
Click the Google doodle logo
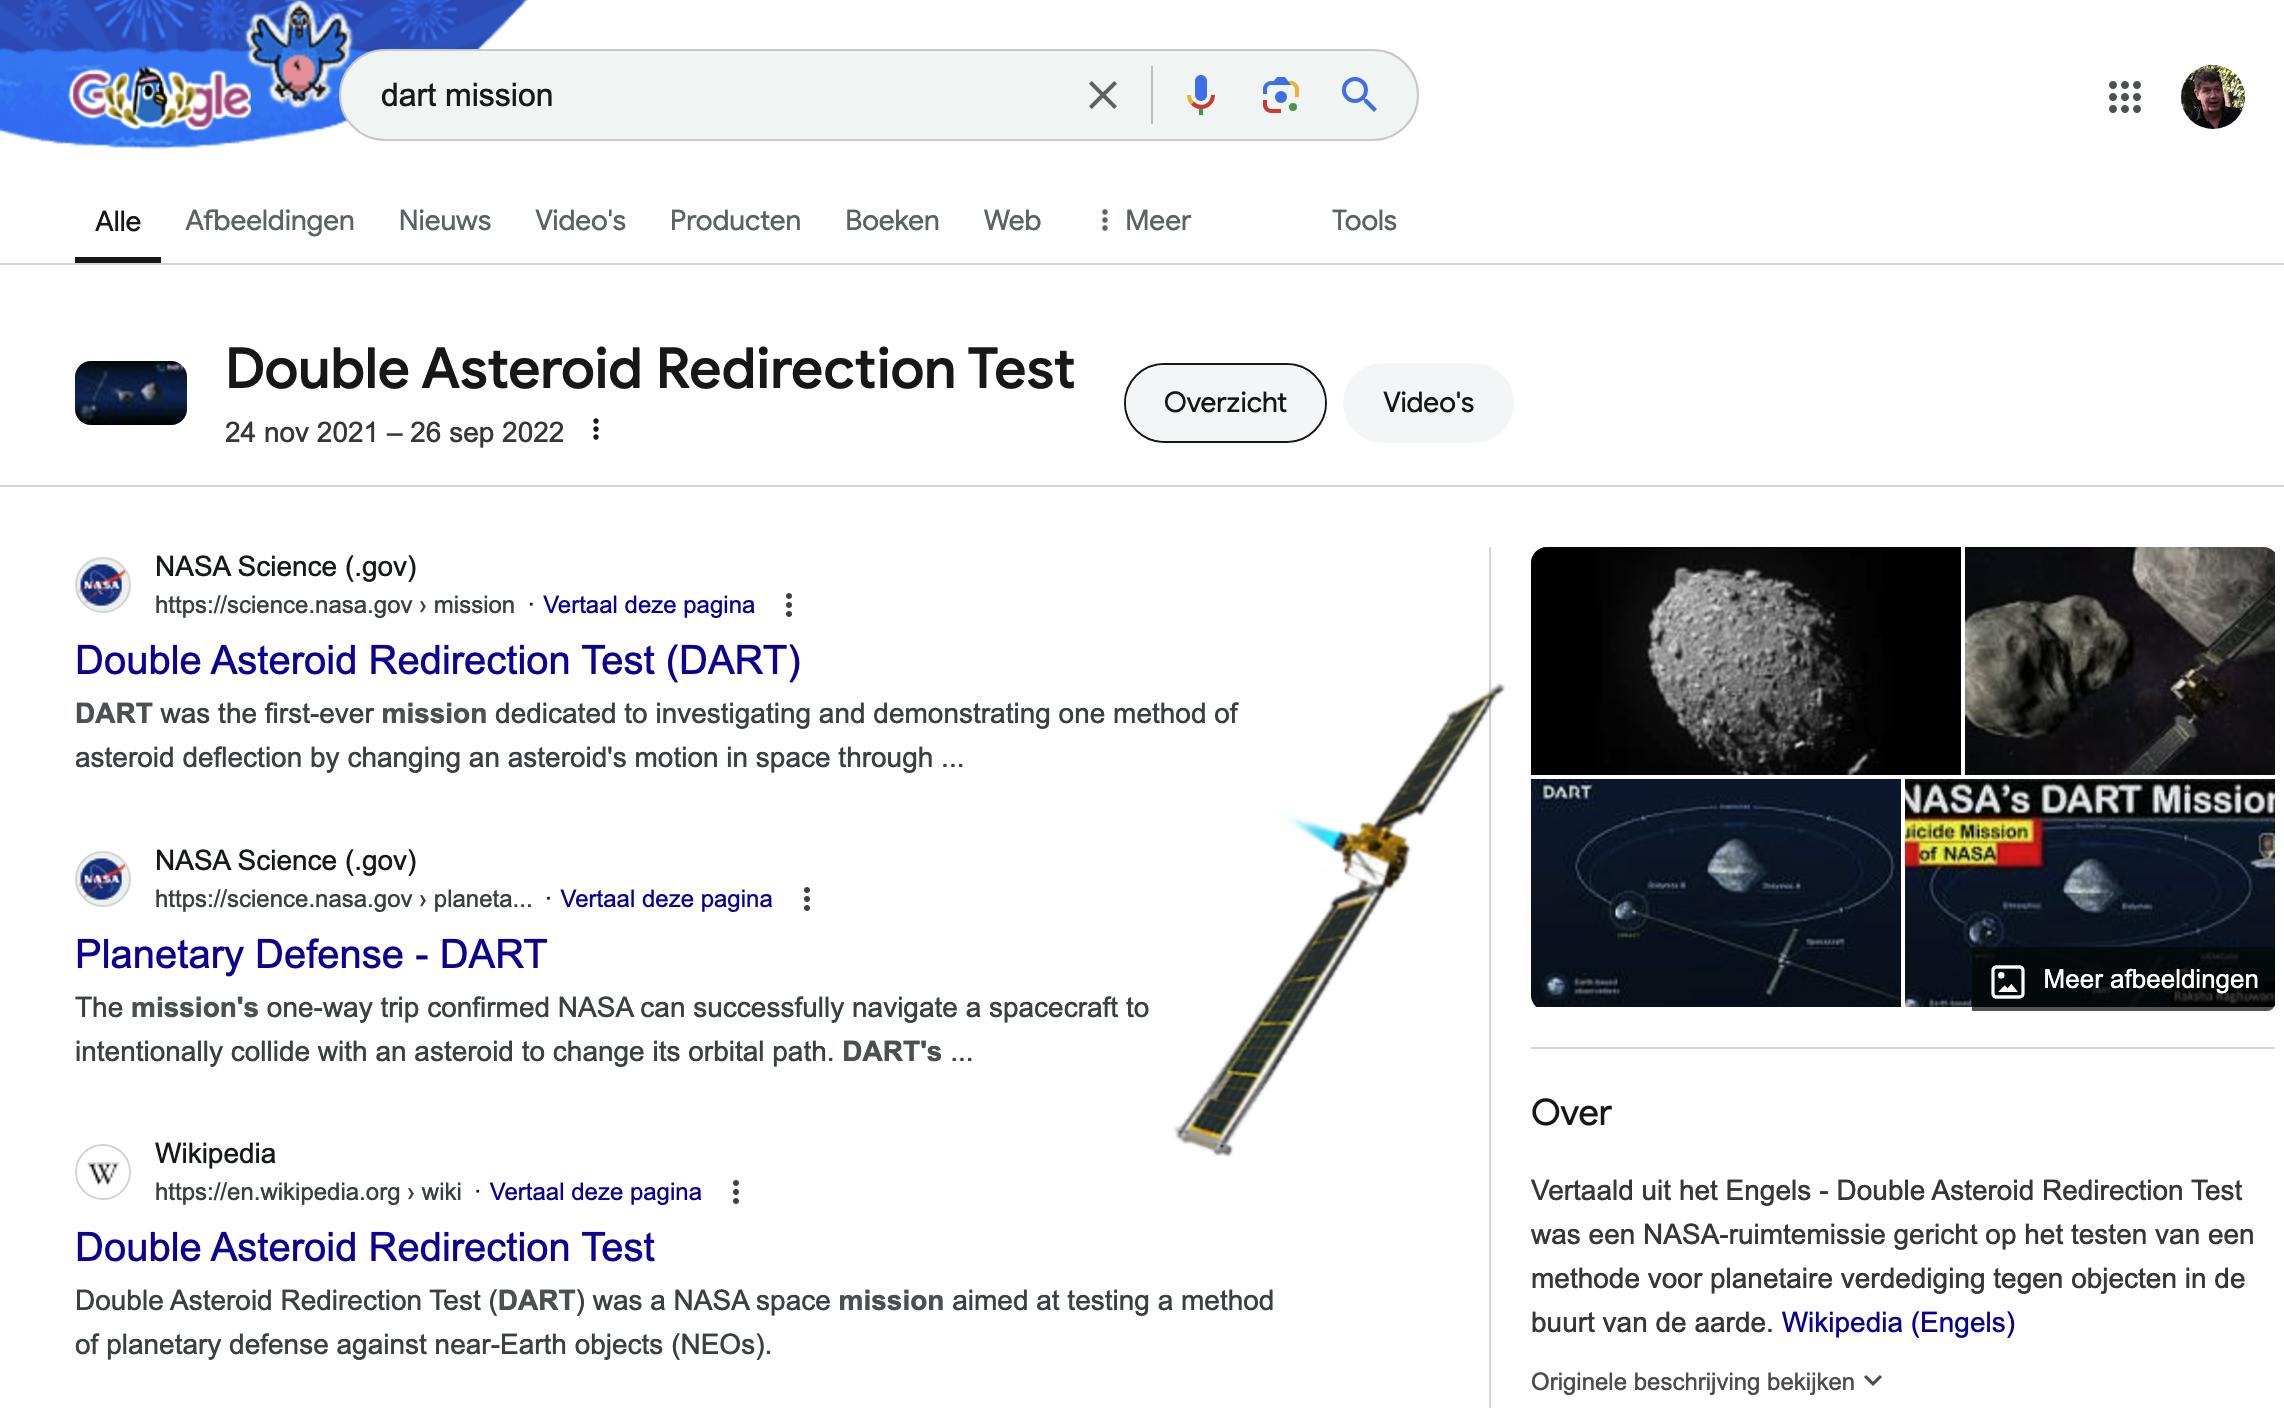click(x=160, y=98)
